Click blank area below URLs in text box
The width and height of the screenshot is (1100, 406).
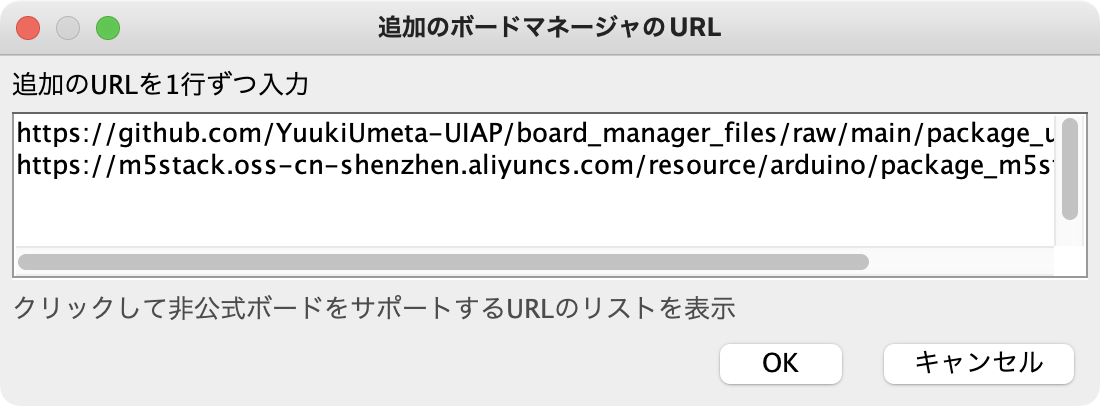534,214
